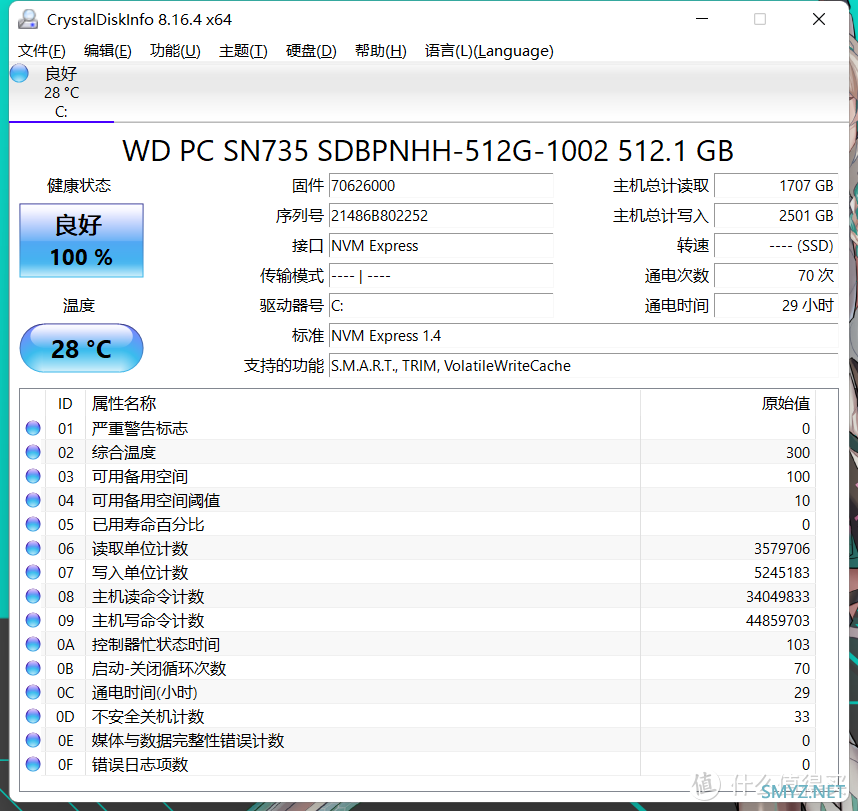Image resolution: width=858 pixels, height=811 pixels.
Task: Click the standard field NVM Express 1.4
Action: tap(583, 335)
